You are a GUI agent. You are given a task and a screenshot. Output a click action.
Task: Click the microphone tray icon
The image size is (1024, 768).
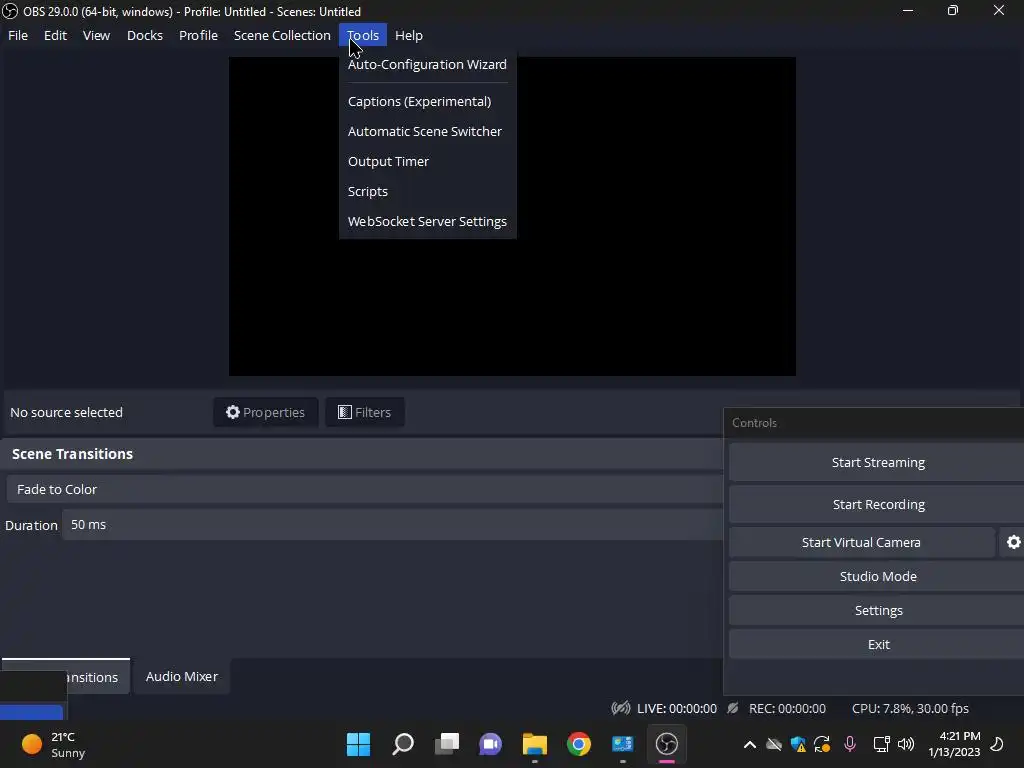tap(850, 744)
